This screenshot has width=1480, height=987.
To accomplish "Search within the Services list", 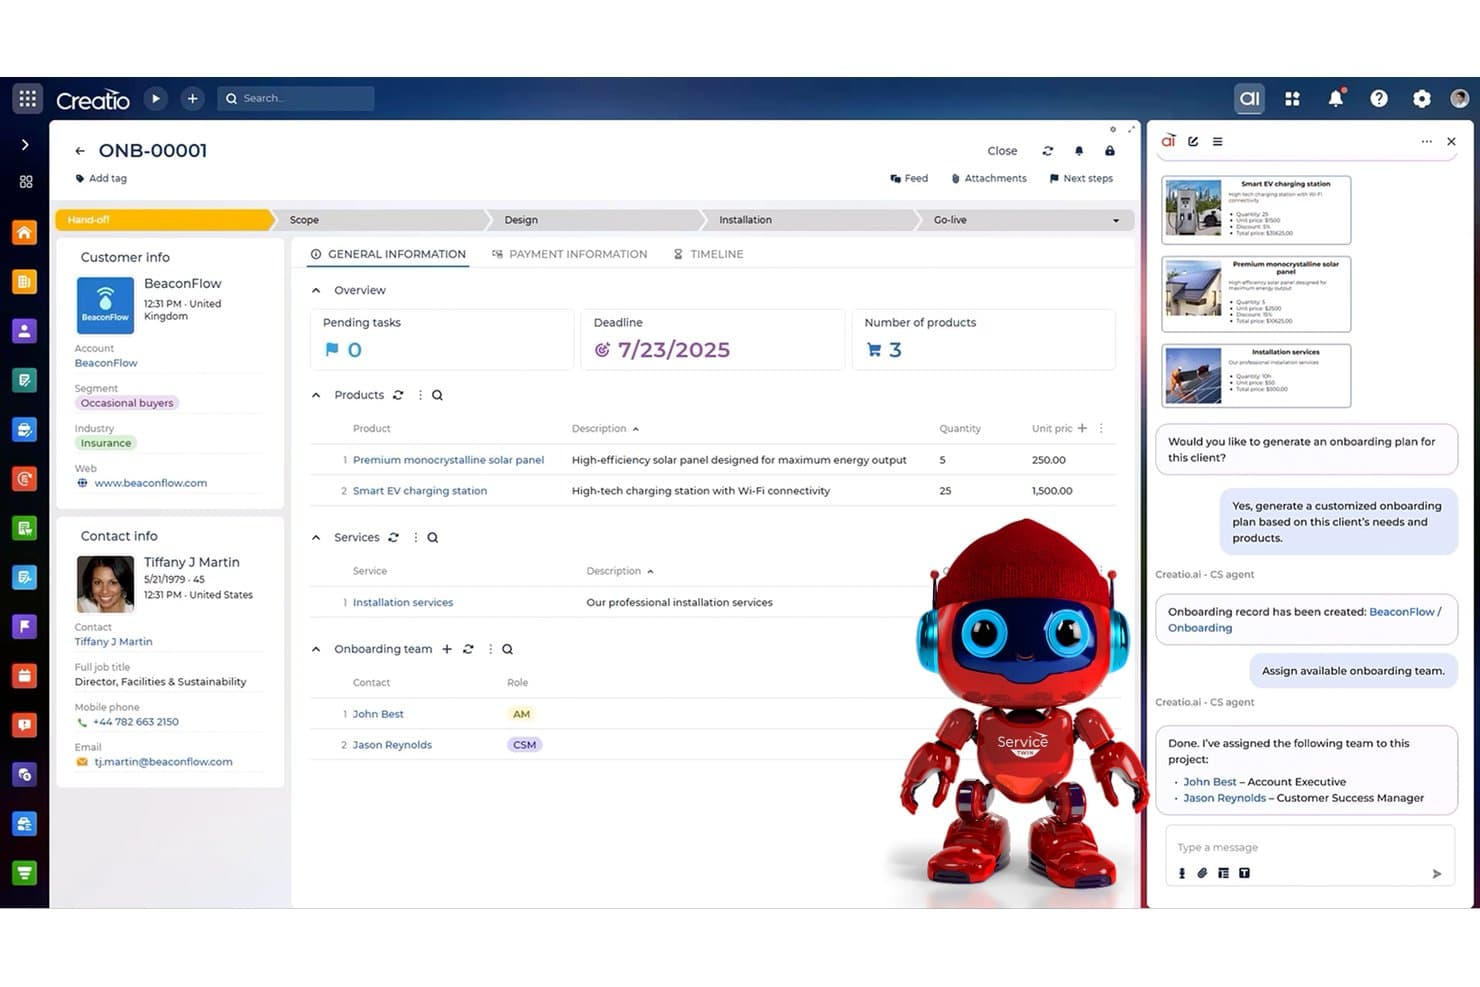I will pos(433,538).
